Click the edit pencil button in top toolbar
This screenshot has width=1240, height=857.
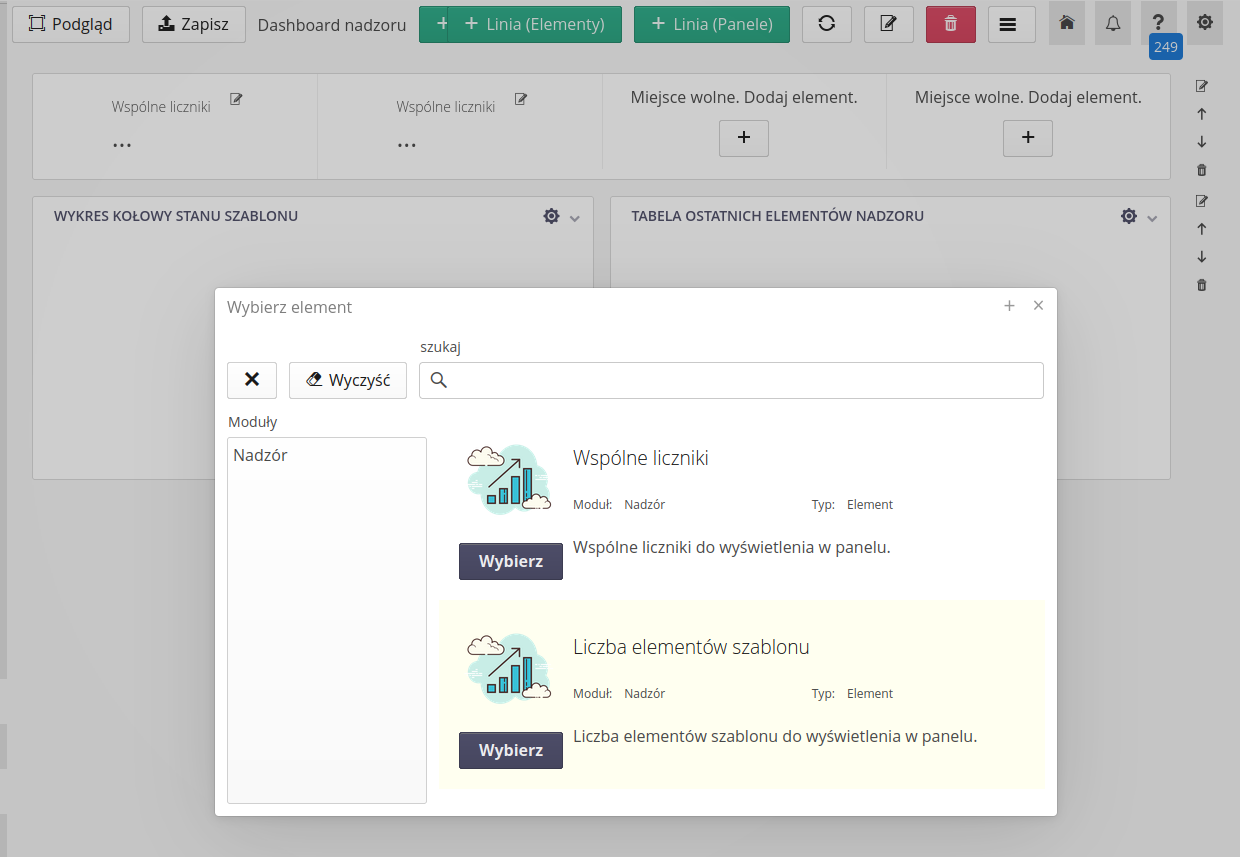click(888, 24)
